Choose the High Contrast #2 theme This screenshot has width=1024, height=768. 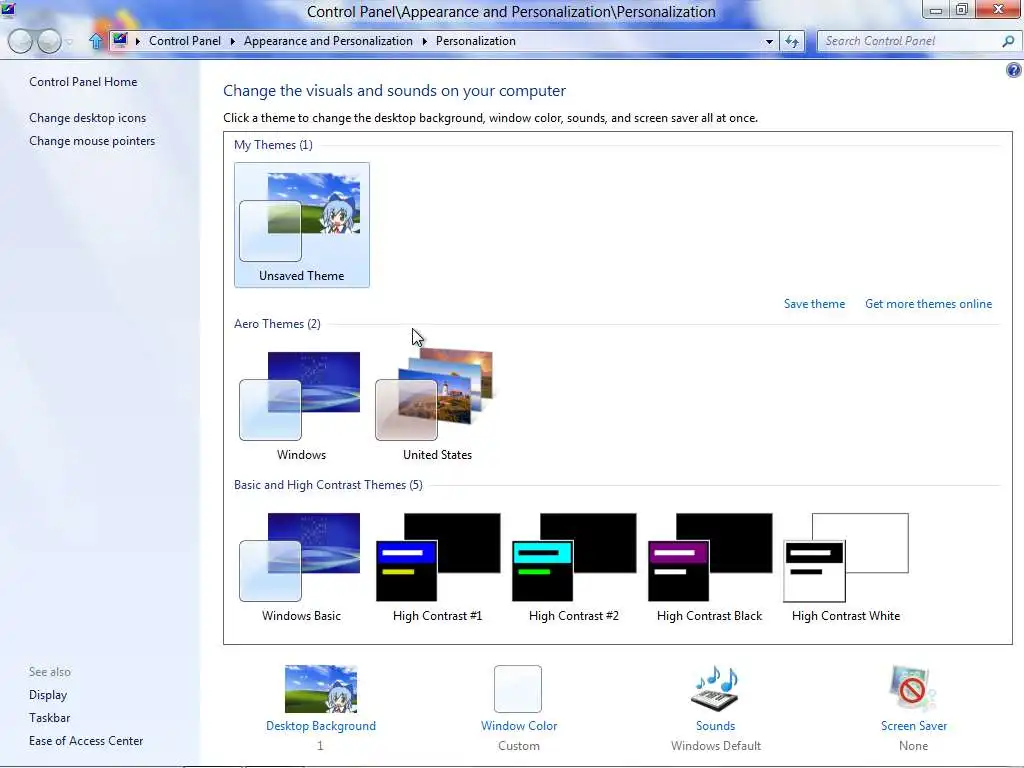(x=573, y=567)
